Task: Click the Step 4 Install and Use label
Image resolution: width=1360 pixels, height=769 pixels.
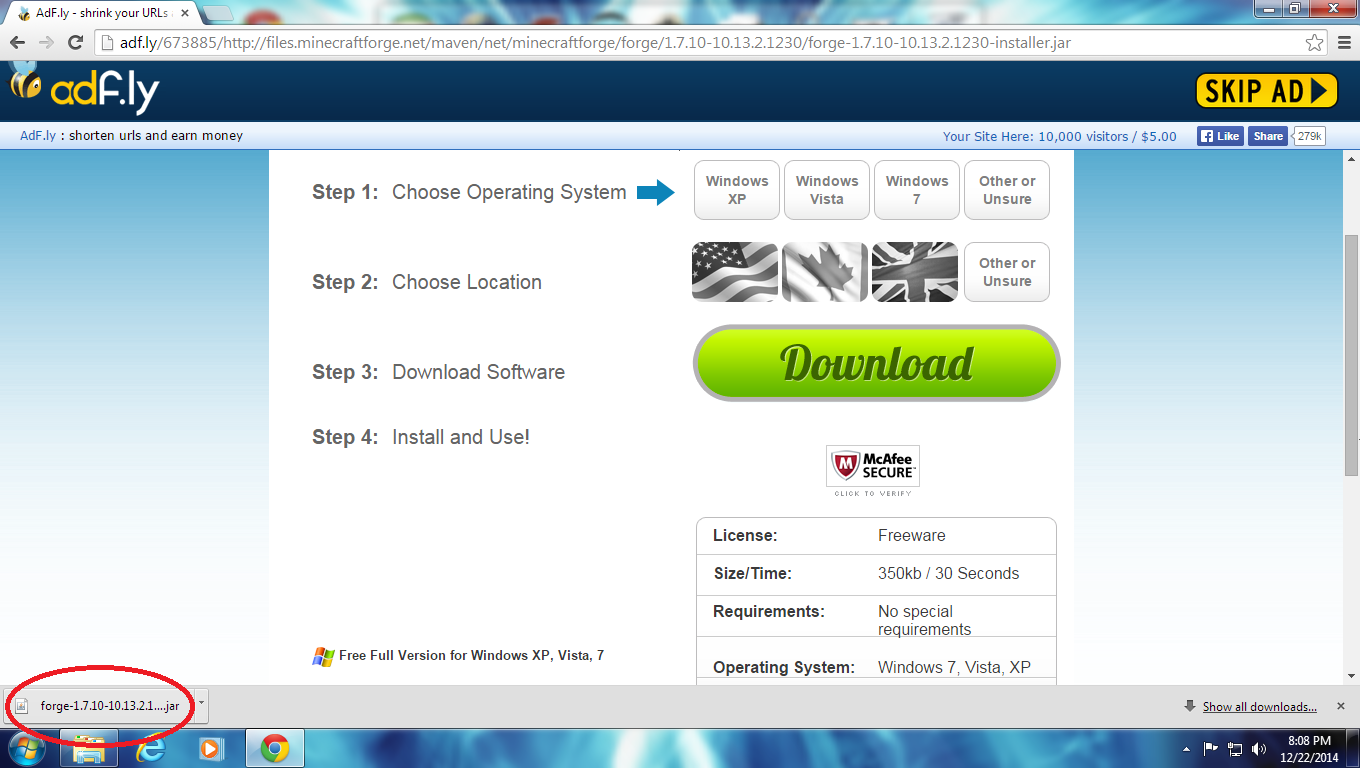Action: point(421,437)
